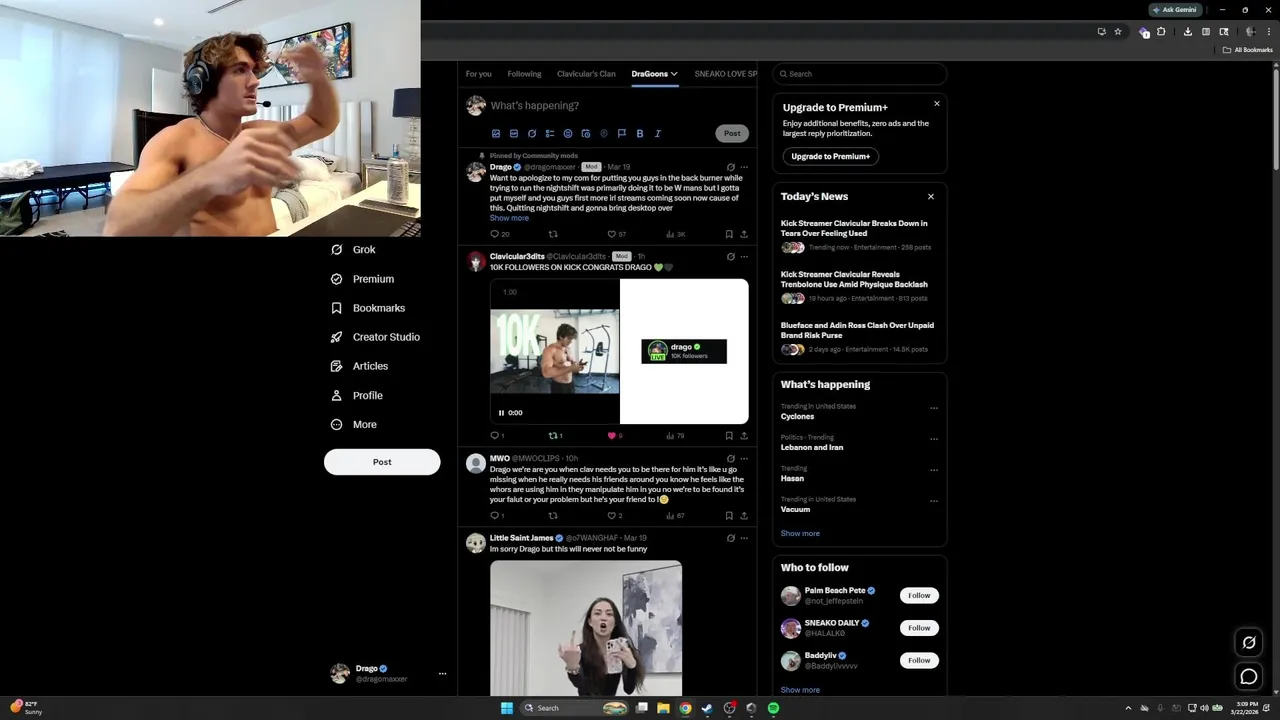This screenshot has width=1280, height=720.
Task: Switch to the For you tab
Action: click(x=478, y=74)
